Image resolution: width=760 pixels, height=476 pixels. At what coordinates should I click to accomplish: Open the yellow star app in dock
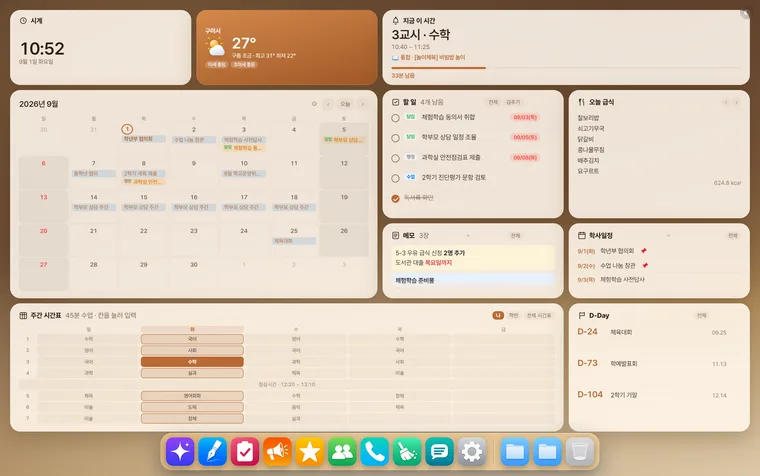coord(310,452)
